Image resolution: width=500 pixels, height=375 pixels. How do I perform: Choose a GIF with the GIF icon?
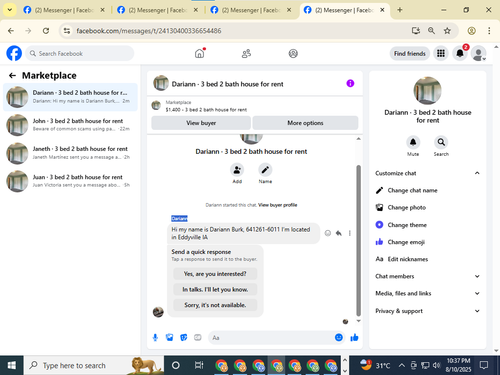(198, 338)
